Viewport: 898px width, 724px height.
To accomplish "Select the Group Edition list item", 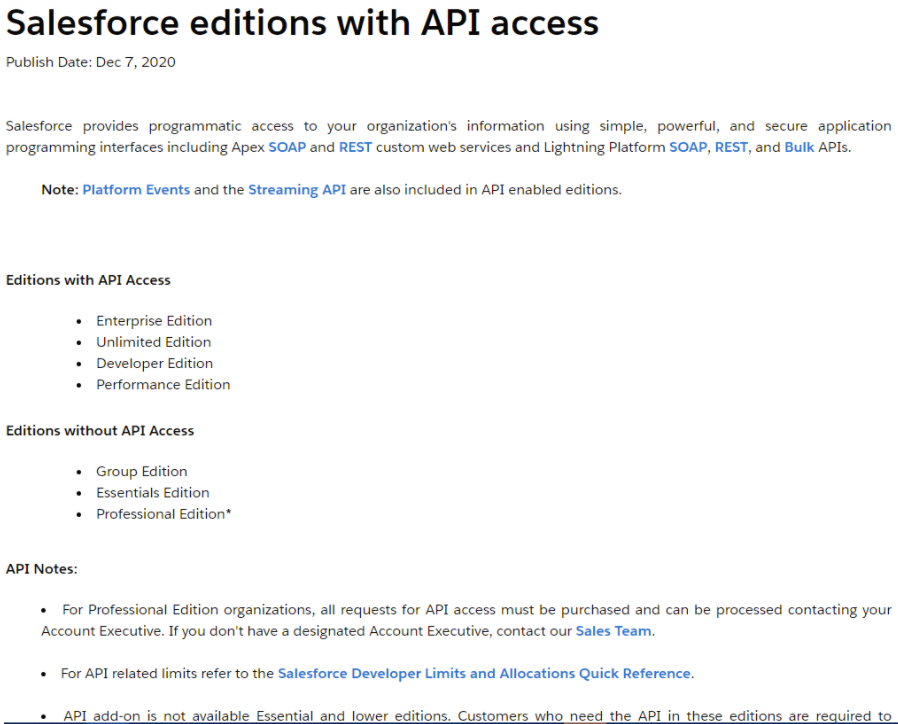I will (141, 472).
